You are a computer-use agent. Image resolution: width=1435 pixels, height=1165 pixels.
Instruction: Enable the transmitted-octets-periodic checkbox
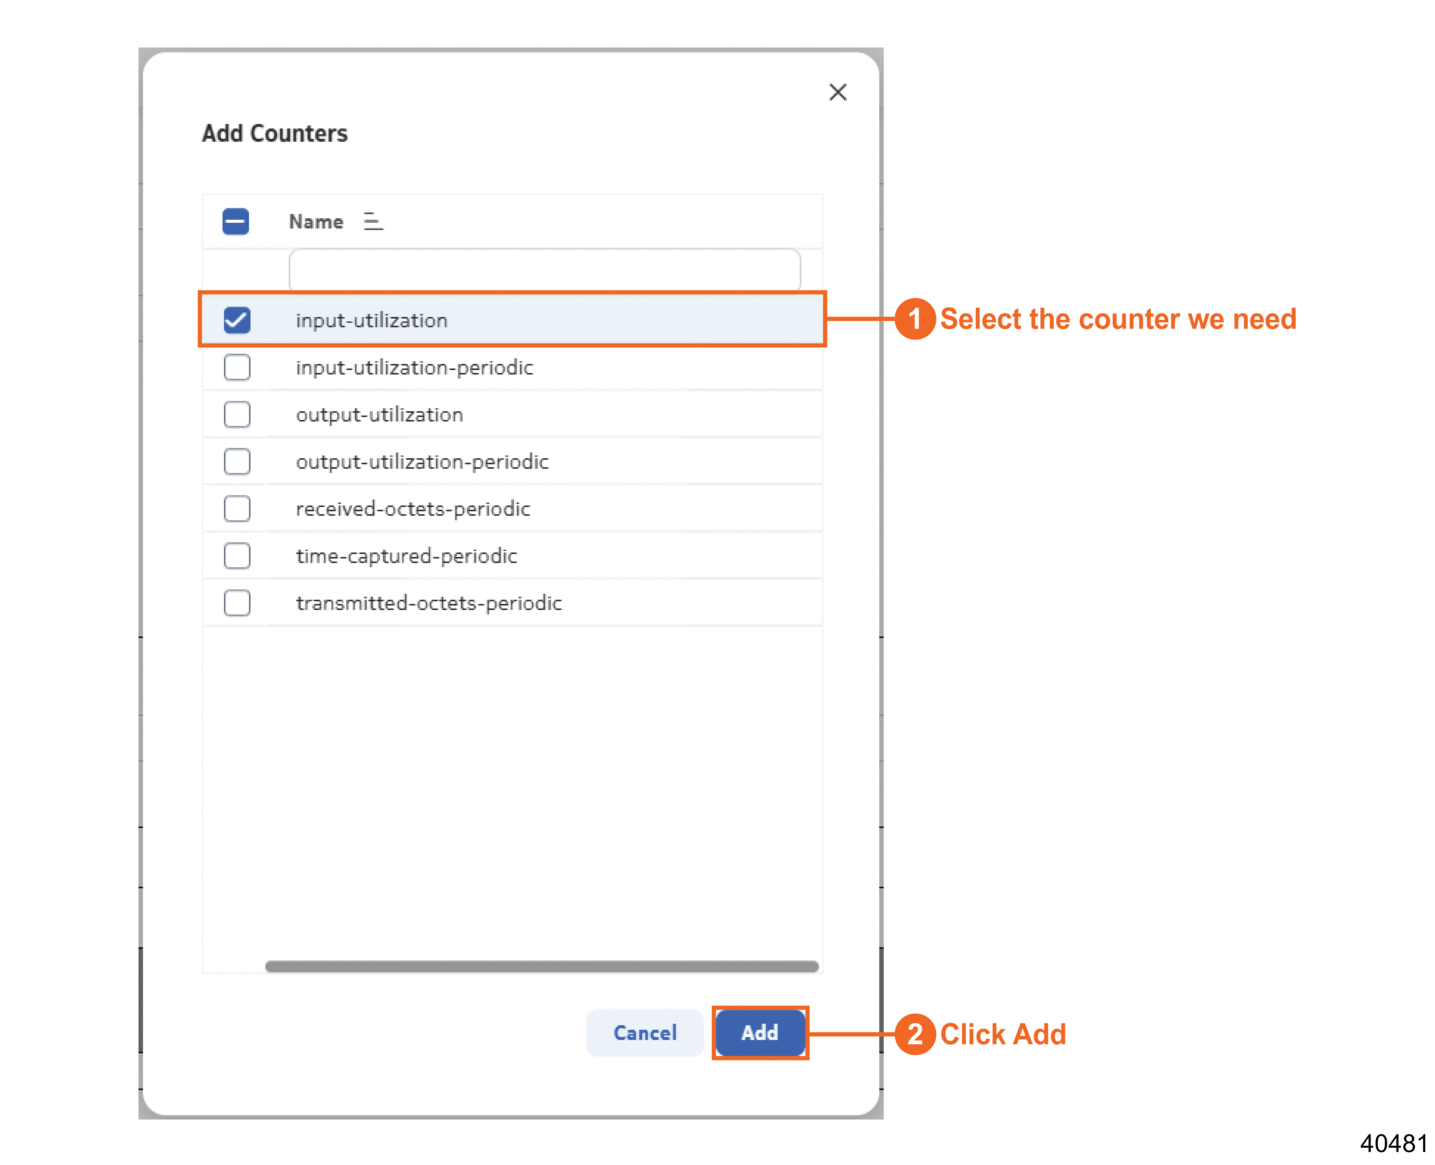pos(237,603)
